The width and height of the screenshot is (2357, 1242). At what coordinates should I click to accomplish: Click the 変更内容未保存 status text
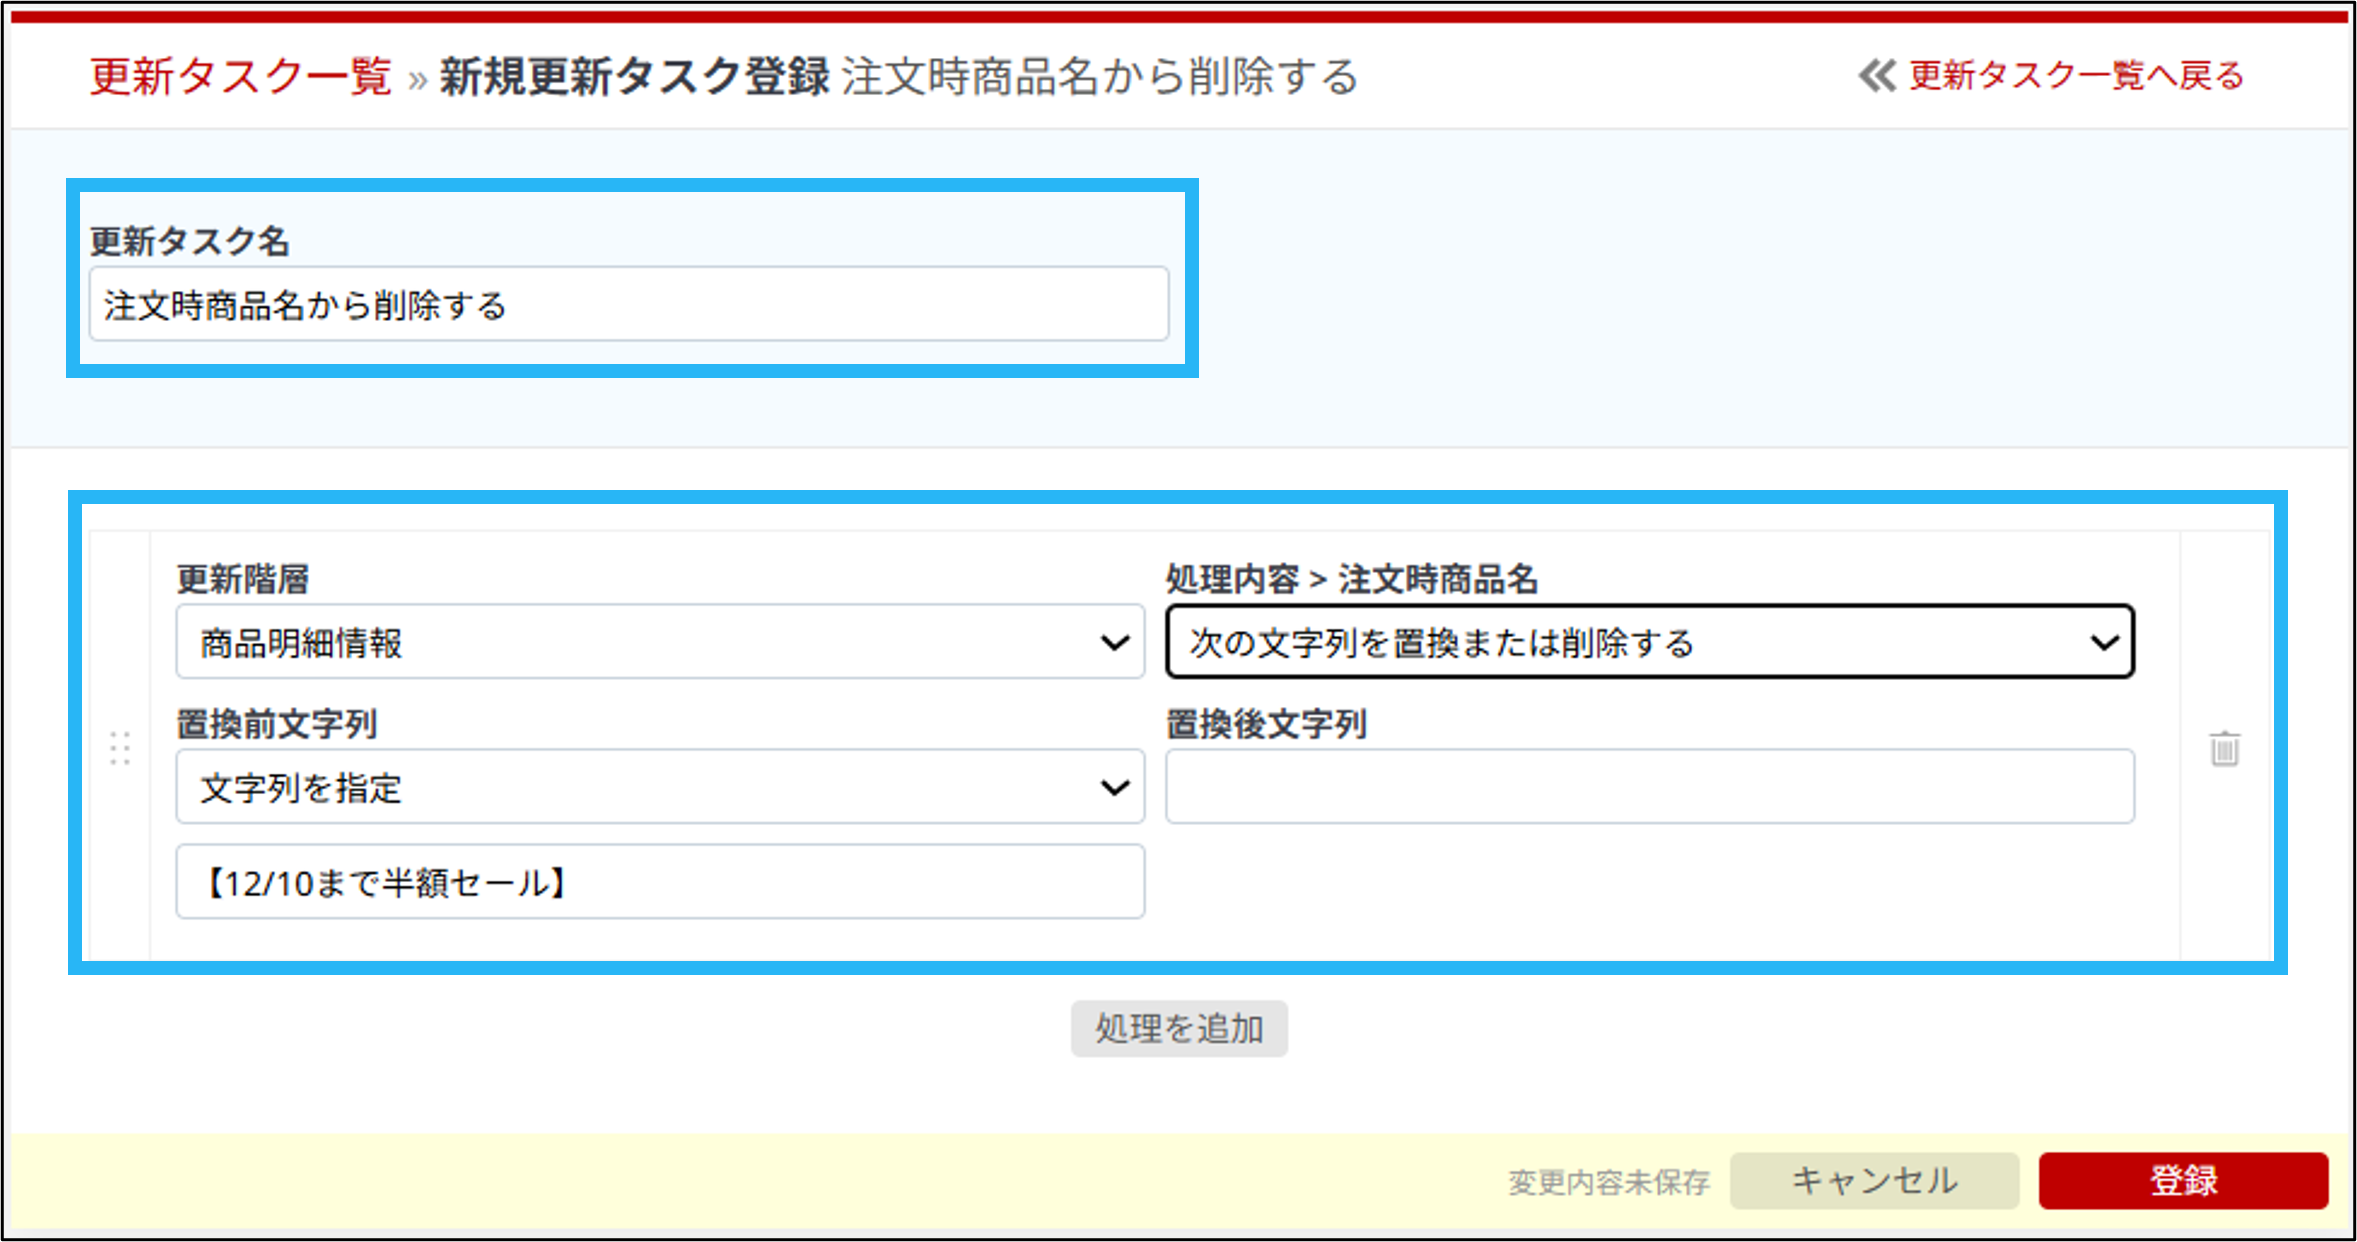(1608, 1182)
